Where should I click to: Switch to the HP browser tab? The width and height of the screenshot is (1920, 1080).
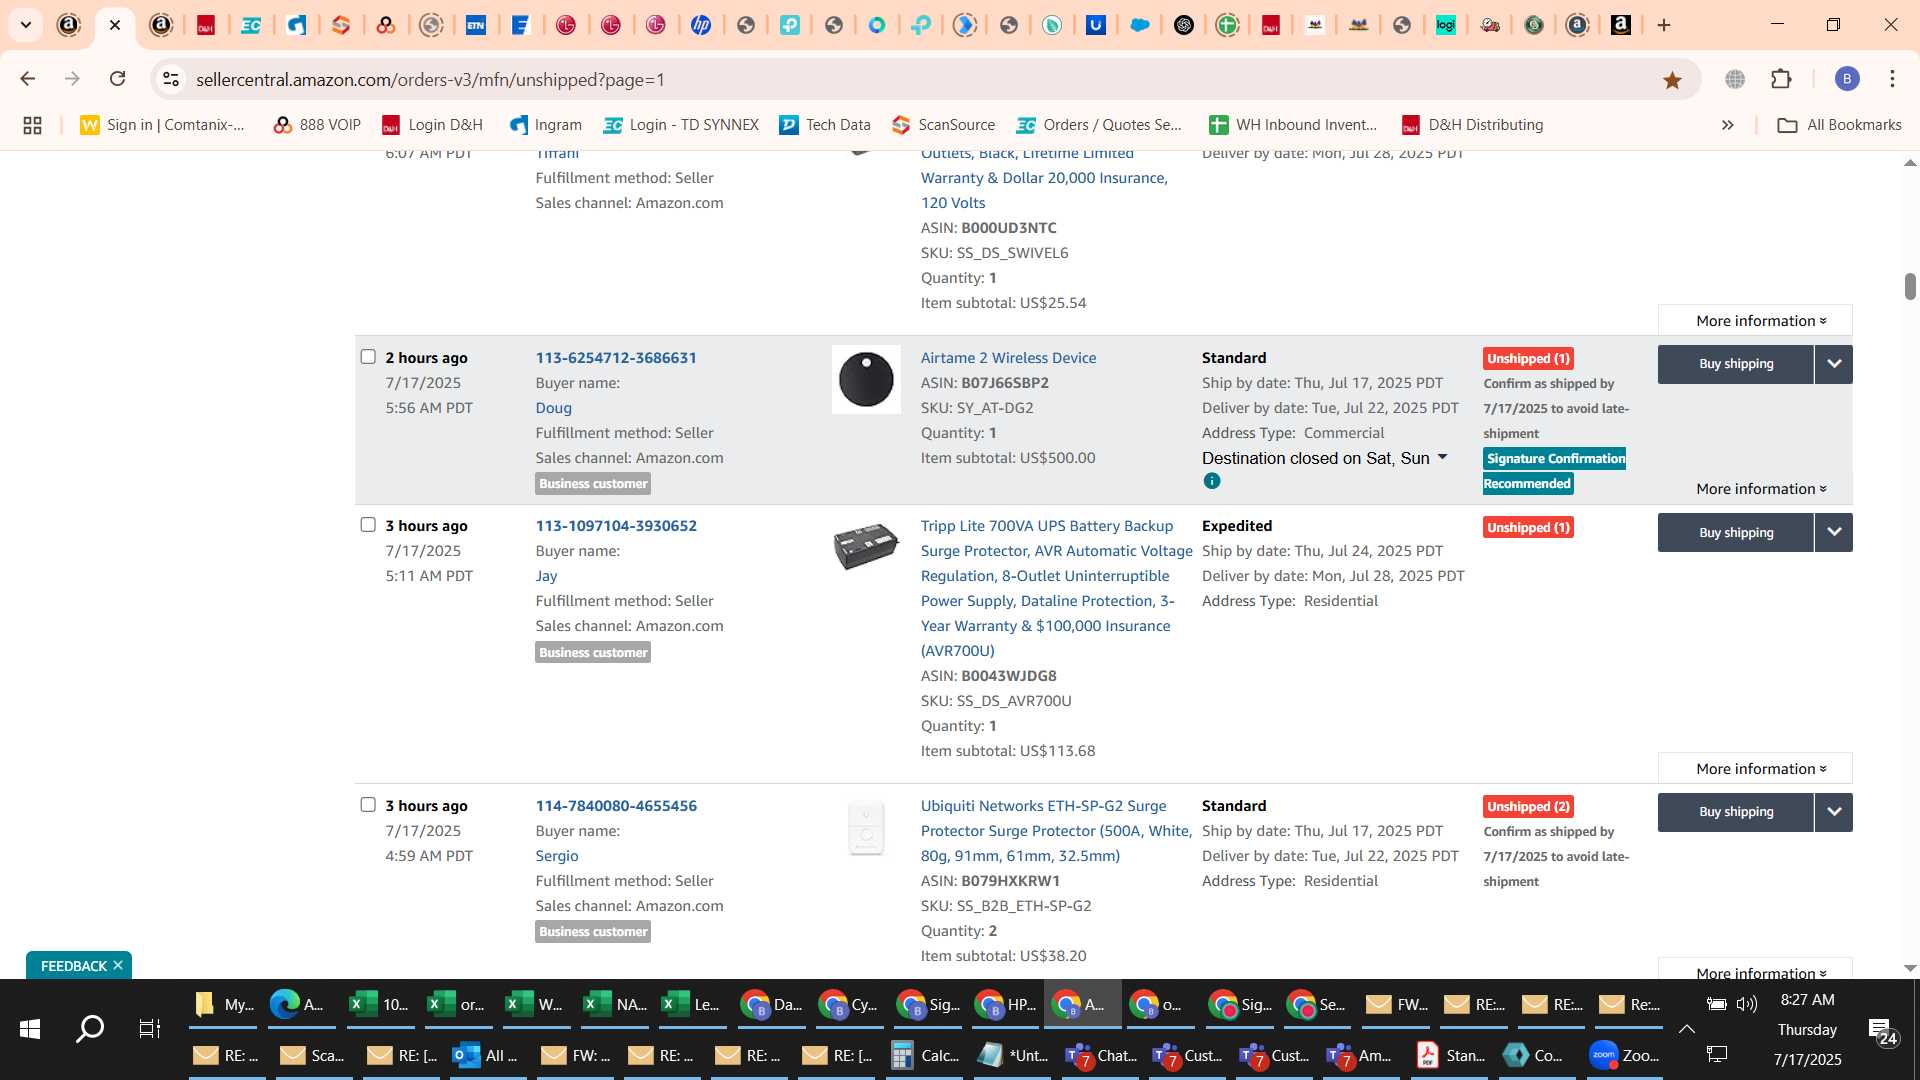[x=701, y=25]
